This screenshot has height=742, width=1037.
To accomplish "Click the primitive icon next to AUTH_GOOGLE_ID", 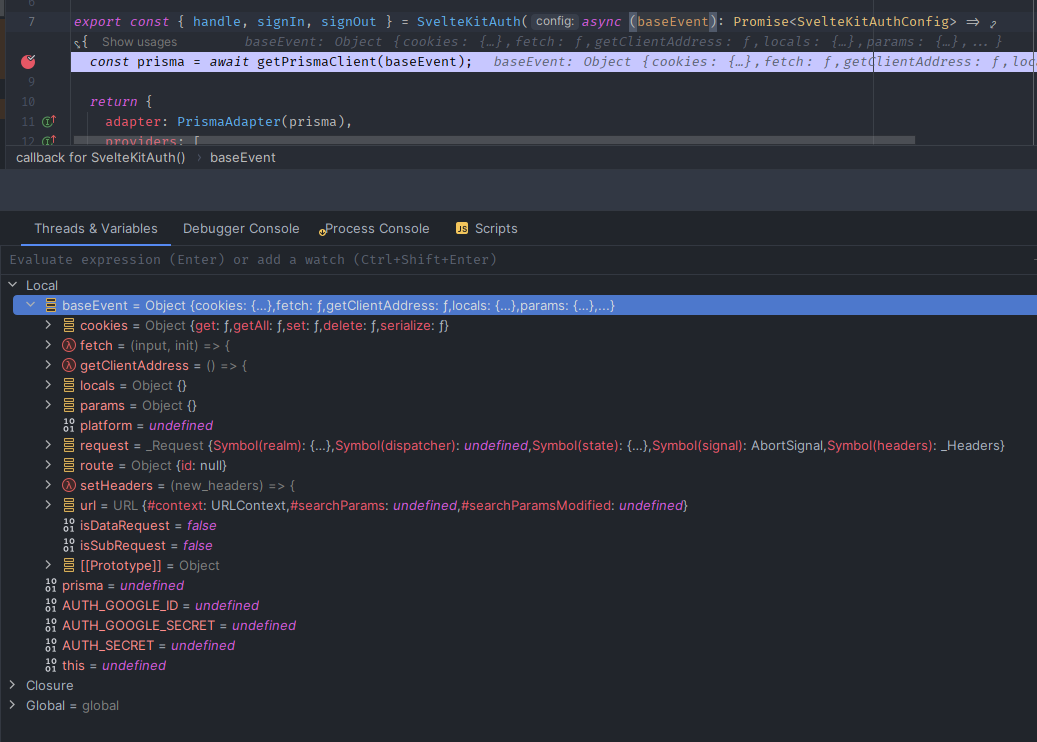I will (51, 606).
